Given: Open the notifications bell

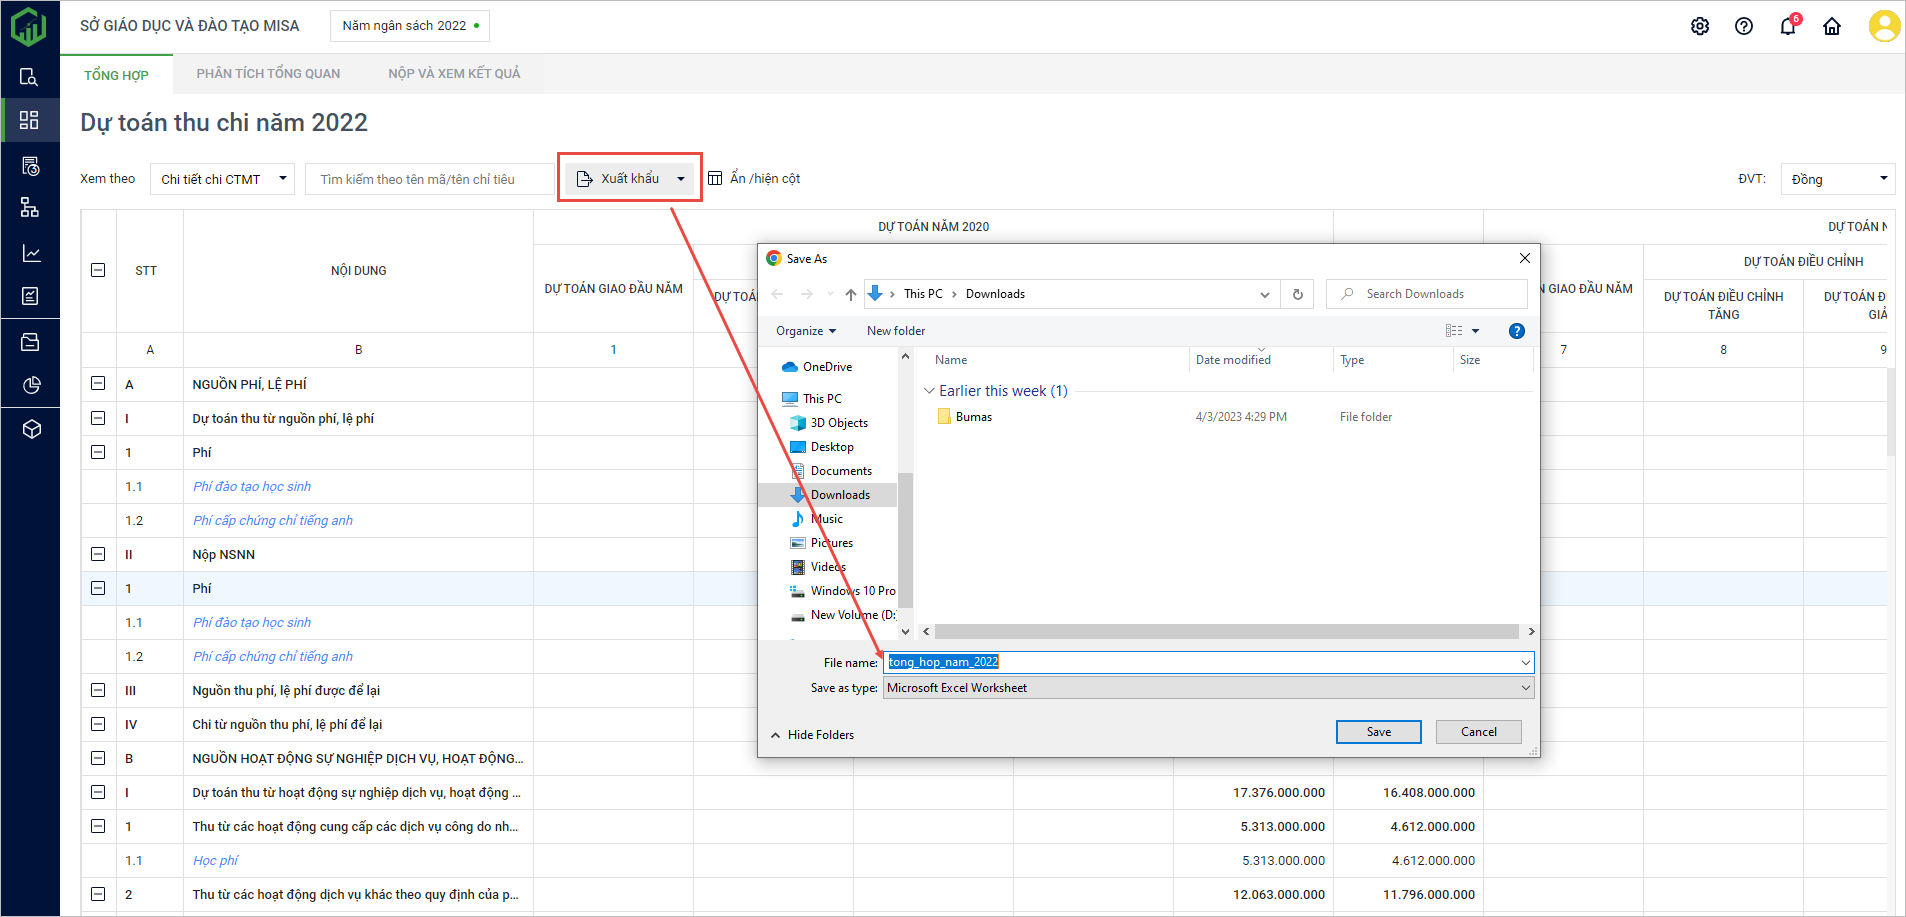Looking at the screenshot, I should tap(1788, 27).
